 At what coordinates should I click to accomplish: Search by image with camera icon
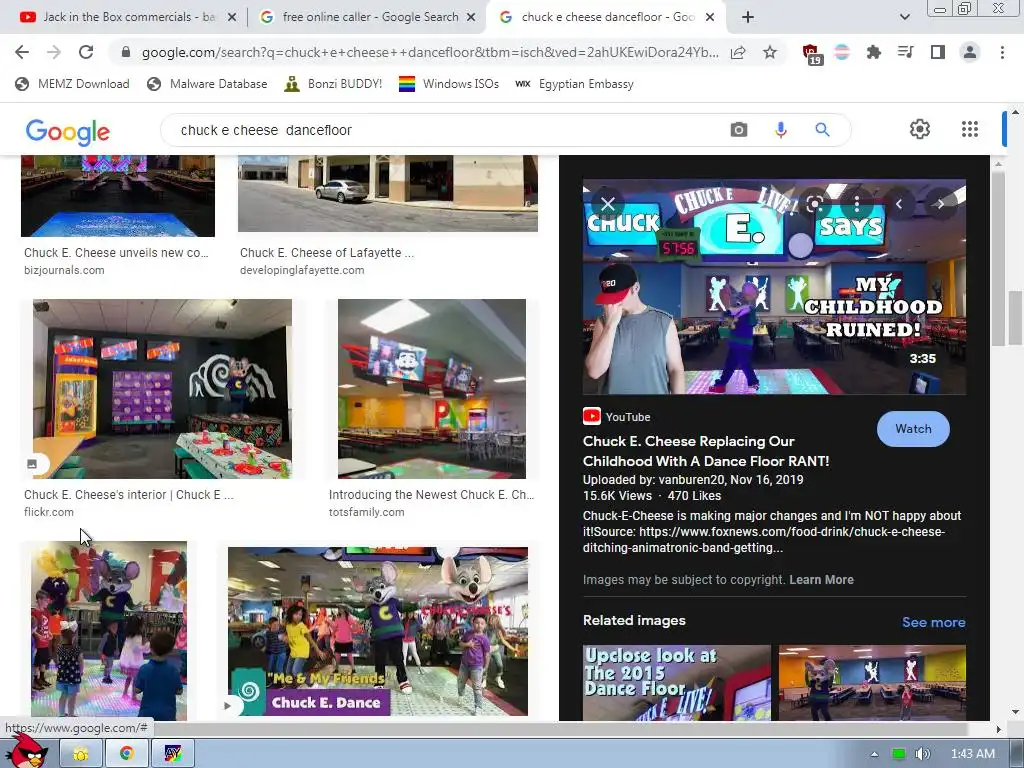point(739,130)
